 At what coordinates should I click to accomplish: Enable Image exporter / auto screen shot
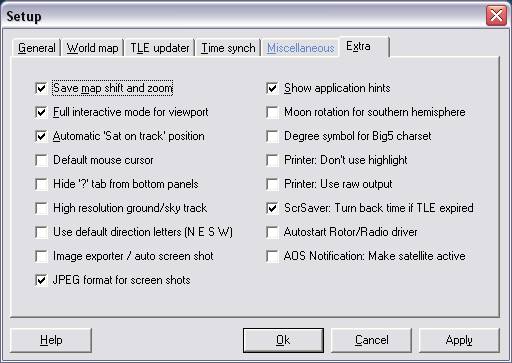point(41,256)
